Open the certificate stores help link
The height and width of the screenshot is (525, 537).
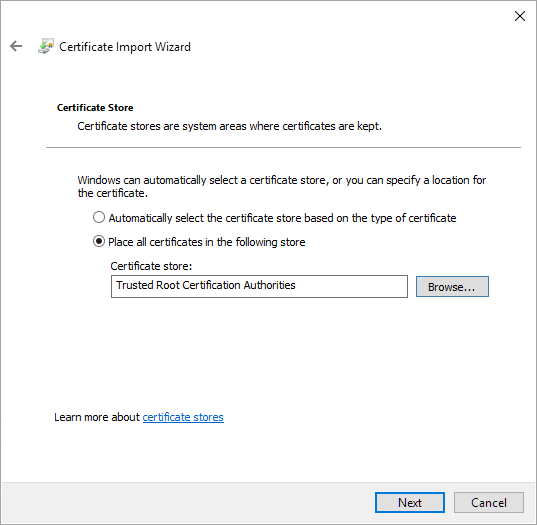point(183,417)
